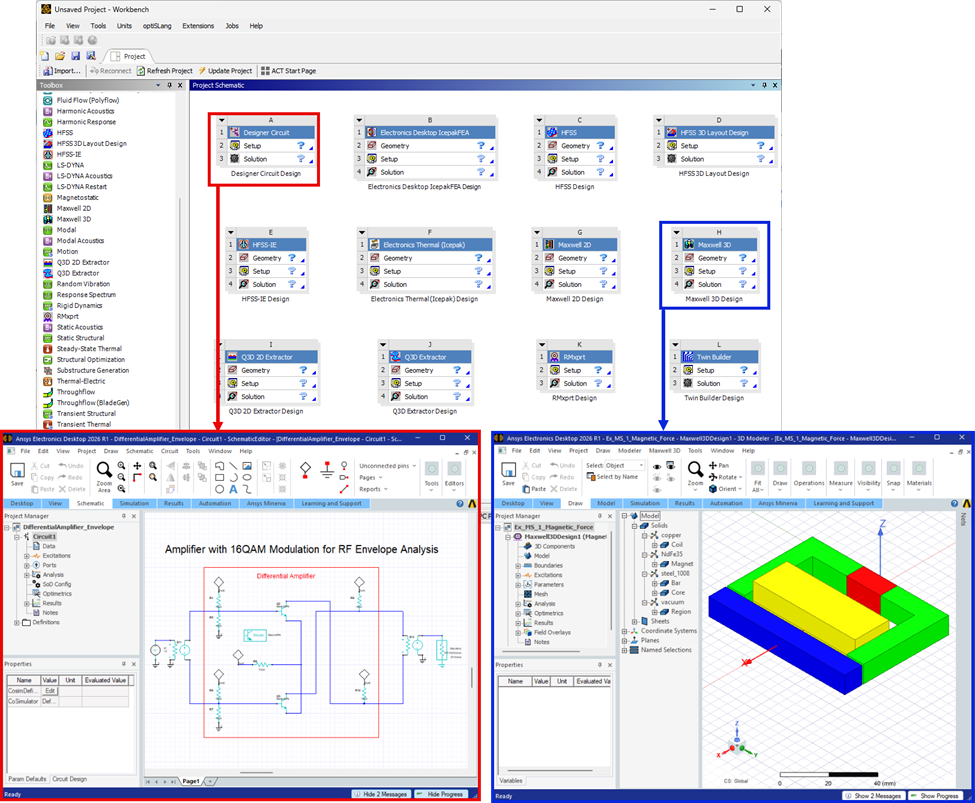
Task: Select Q3D Extractor in the Workbench Toolbox
Action: [78, 273]
